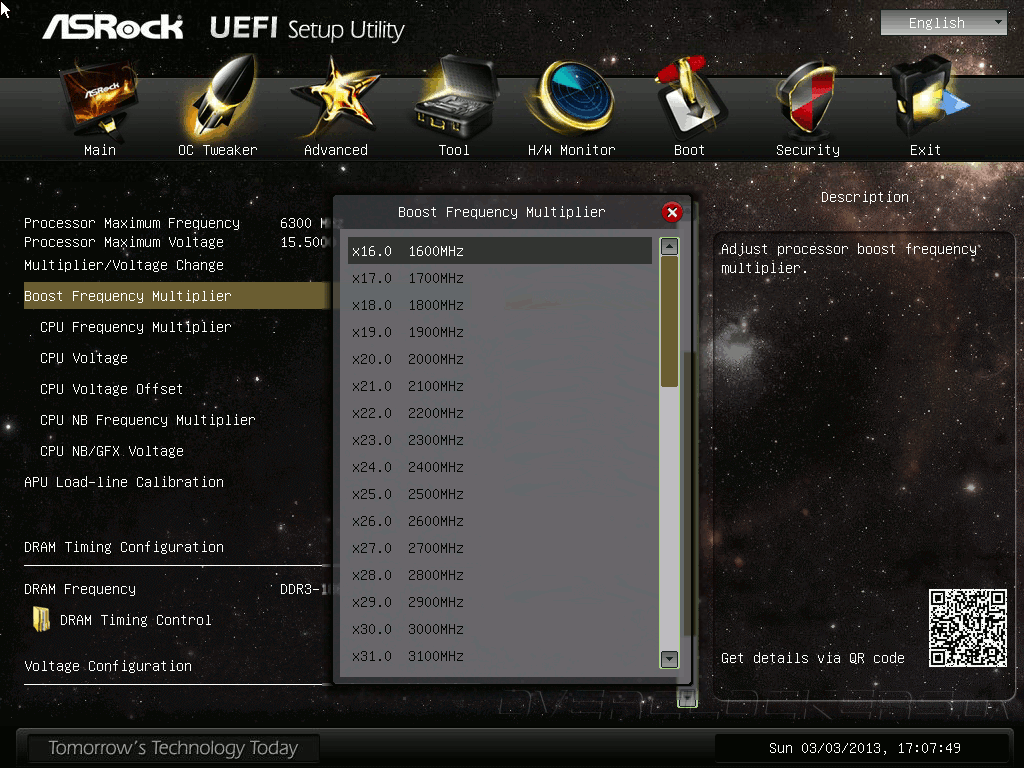Screen dimensions: 1024x768
Task: Select the x29.0 2900MHz multiplier
Action: pyautogui.click(x=500, y=602)
